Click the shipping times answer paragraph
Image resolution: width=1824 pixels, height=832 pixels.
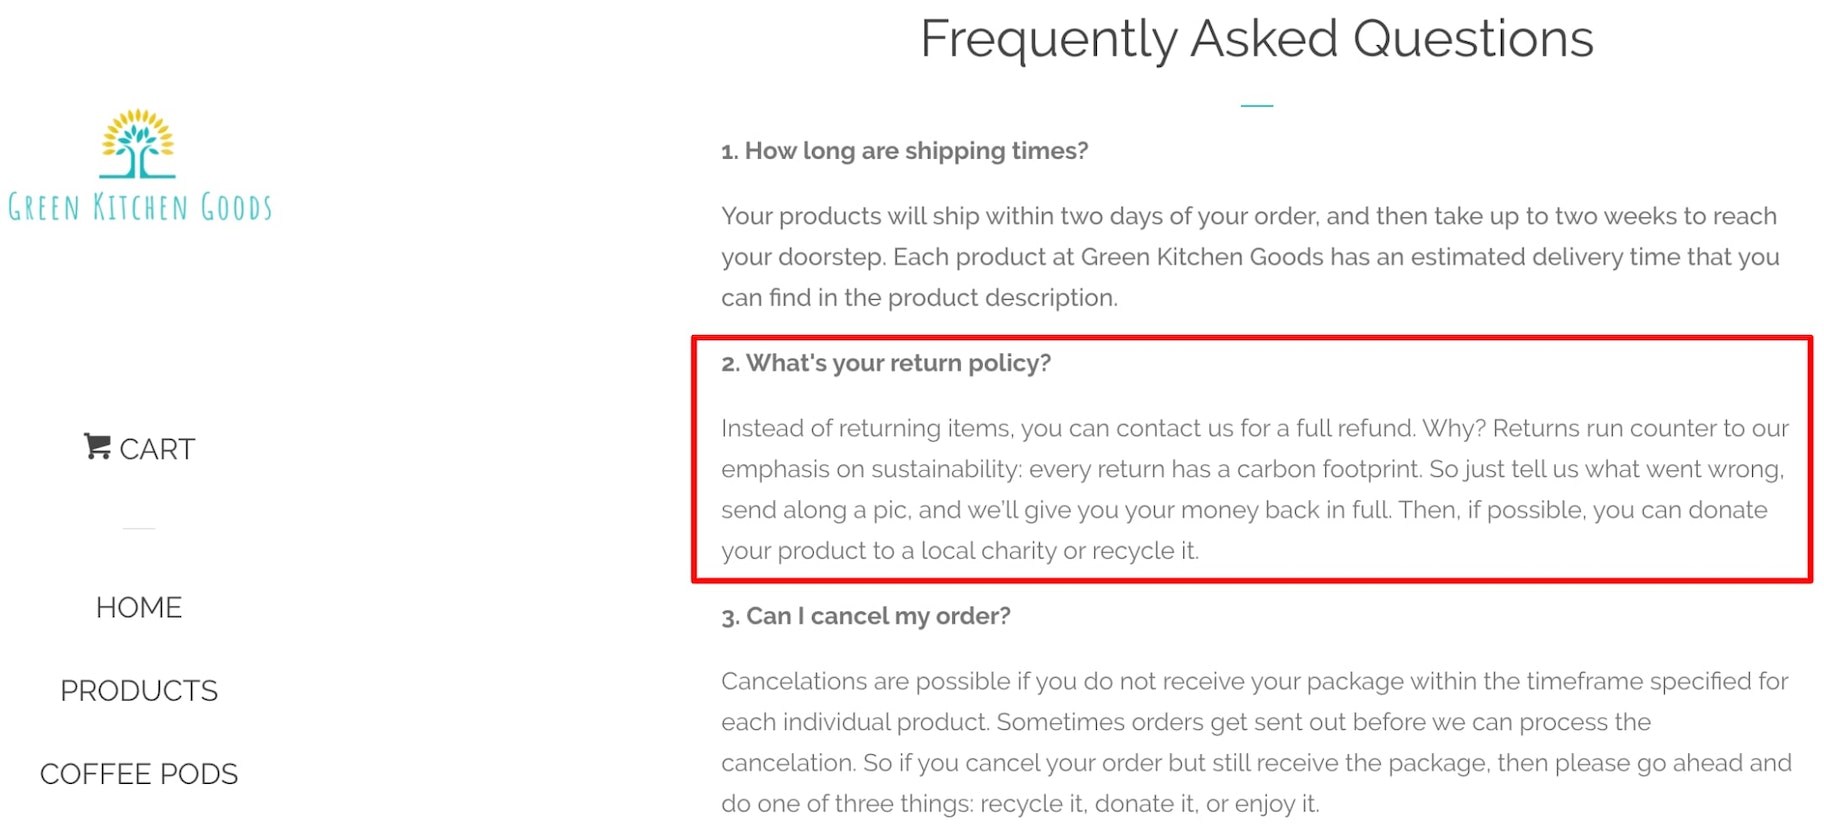(1250, 257)
